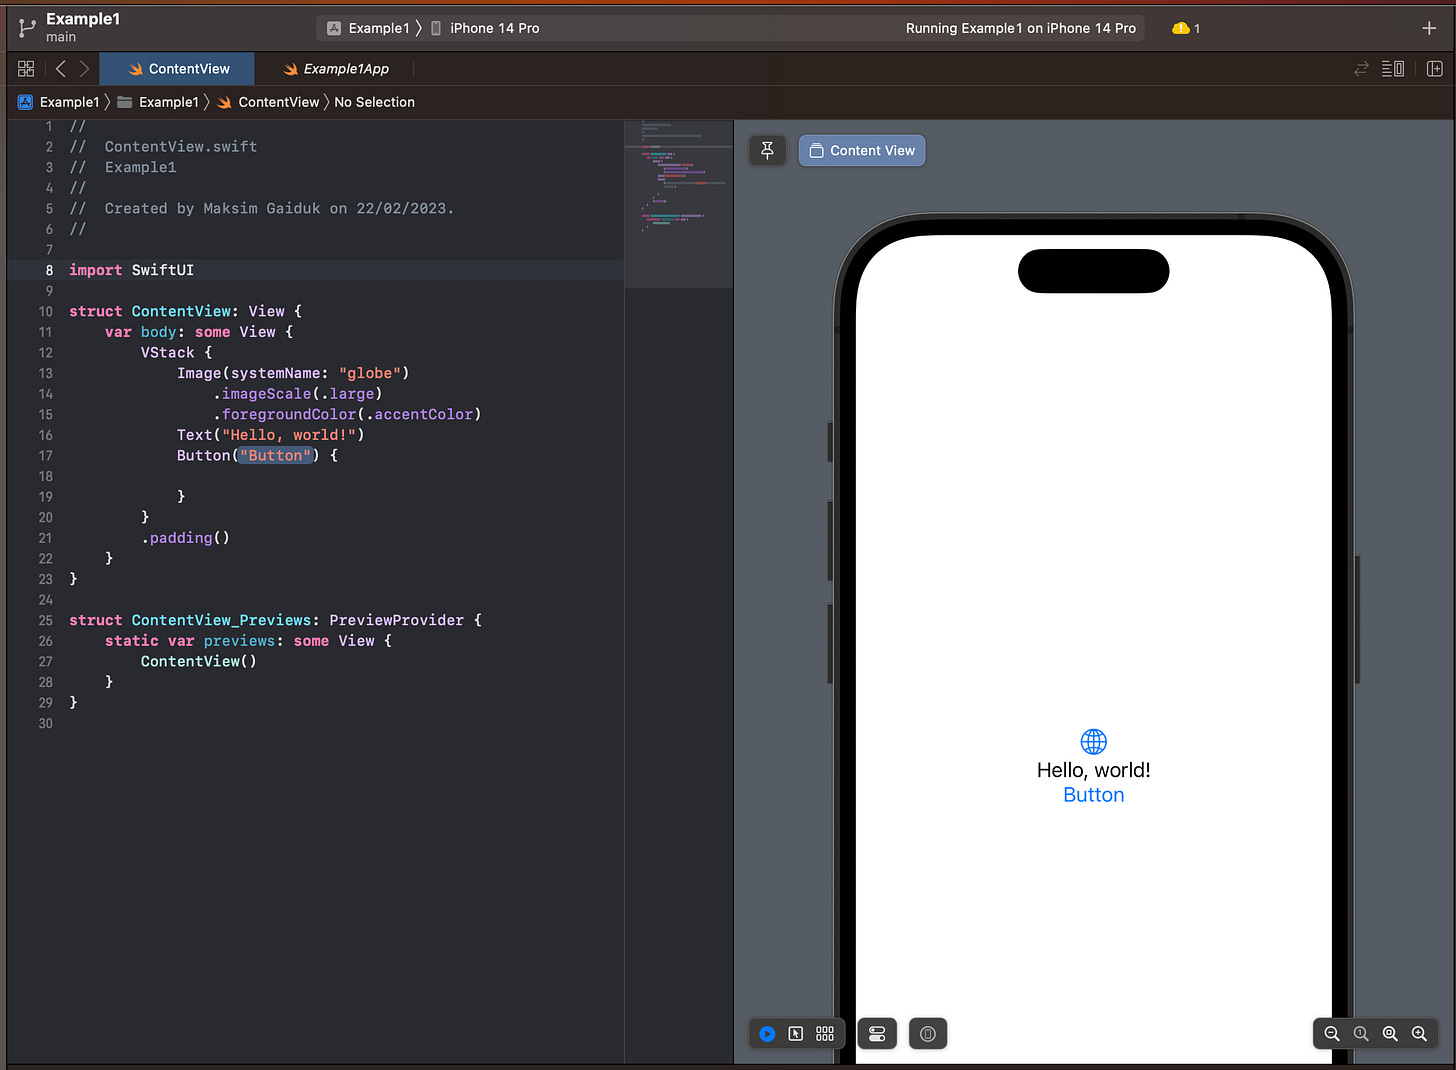The image size is (1456, 1070).
Task: Select the Content View preview button
Action: point(862,150)
